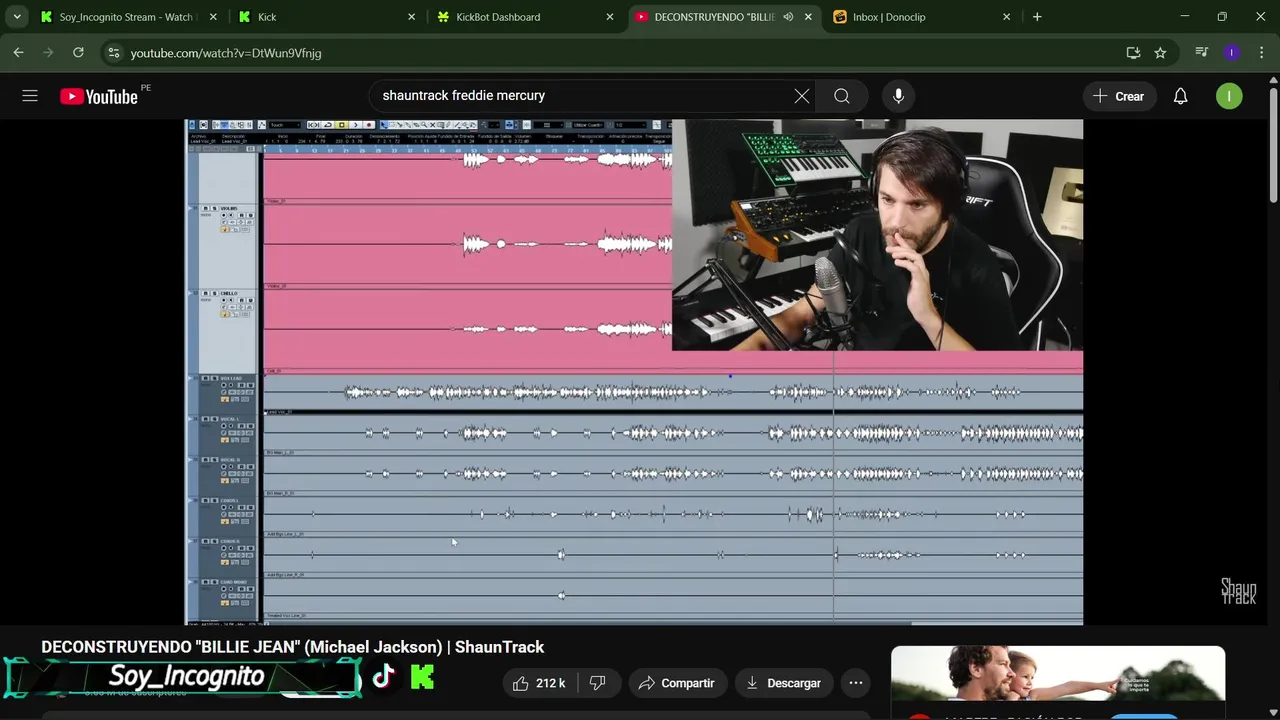The width and height of the screenshot is (1280, 720).
Task: Open the tab search dropdown arrow
Action: coord(17,17)
